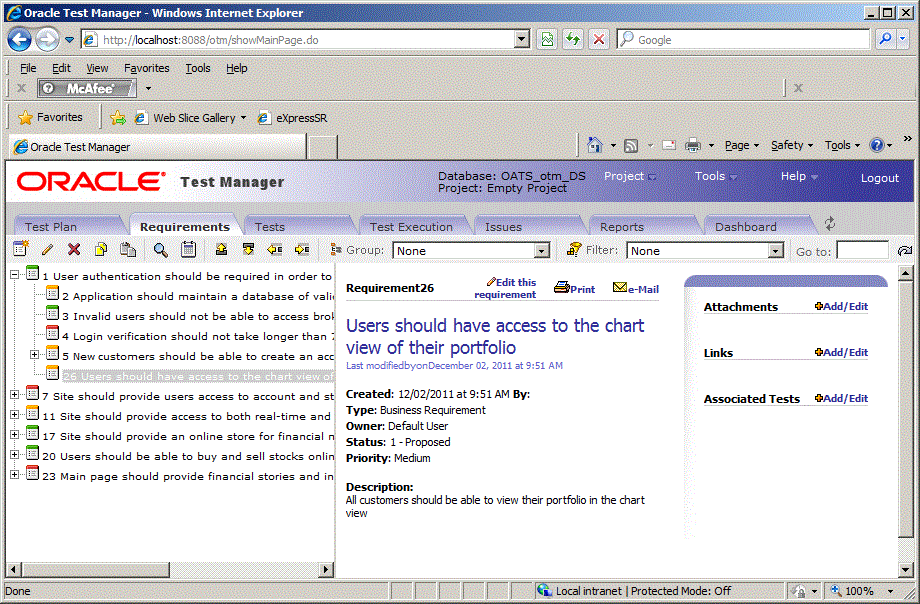The image size is (920, 604).
Task: Open the Filter dropdown list
Action: pos(776,251)
